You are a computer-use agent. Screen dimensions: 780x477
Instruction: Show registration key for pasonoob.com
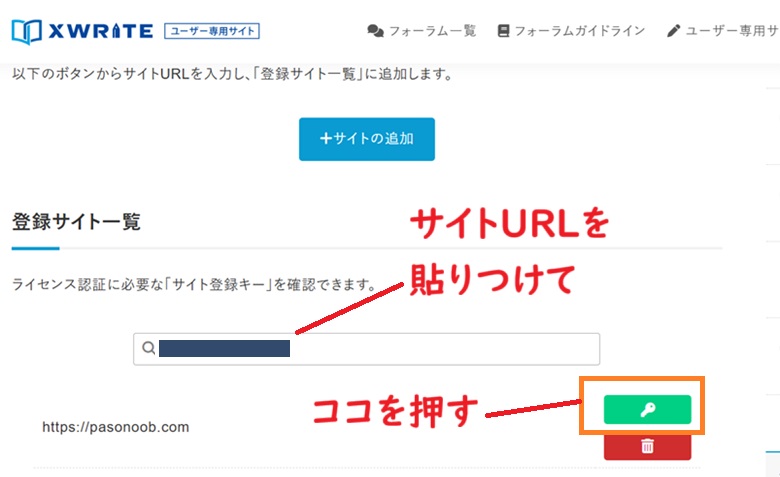tap(647, 409)
